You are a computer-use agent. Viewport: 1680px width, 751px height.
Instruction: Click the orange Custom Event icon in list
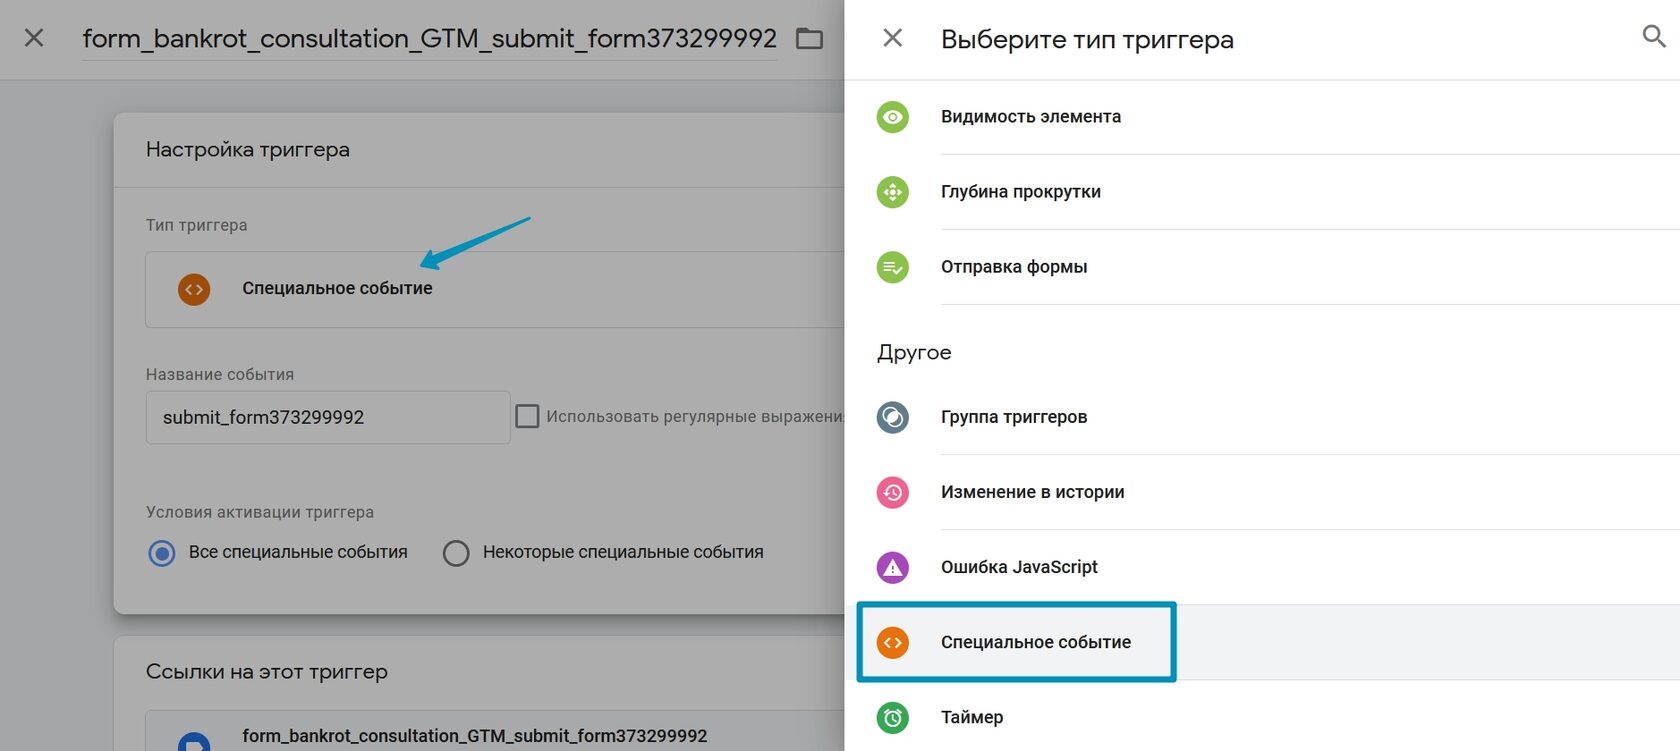click(x=893, y=642)
